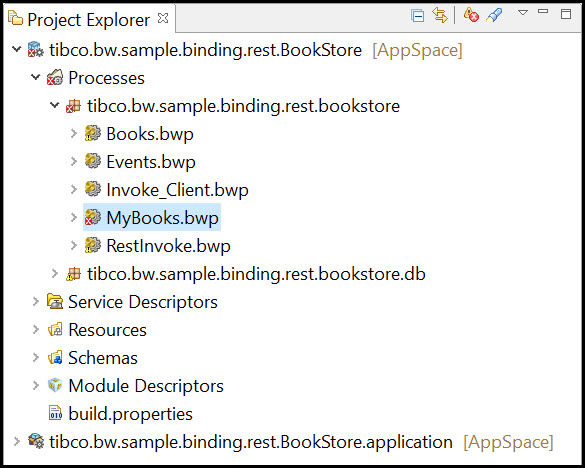
Task: Select Events.bwp in the tree
Action: [x=151, y=162]
